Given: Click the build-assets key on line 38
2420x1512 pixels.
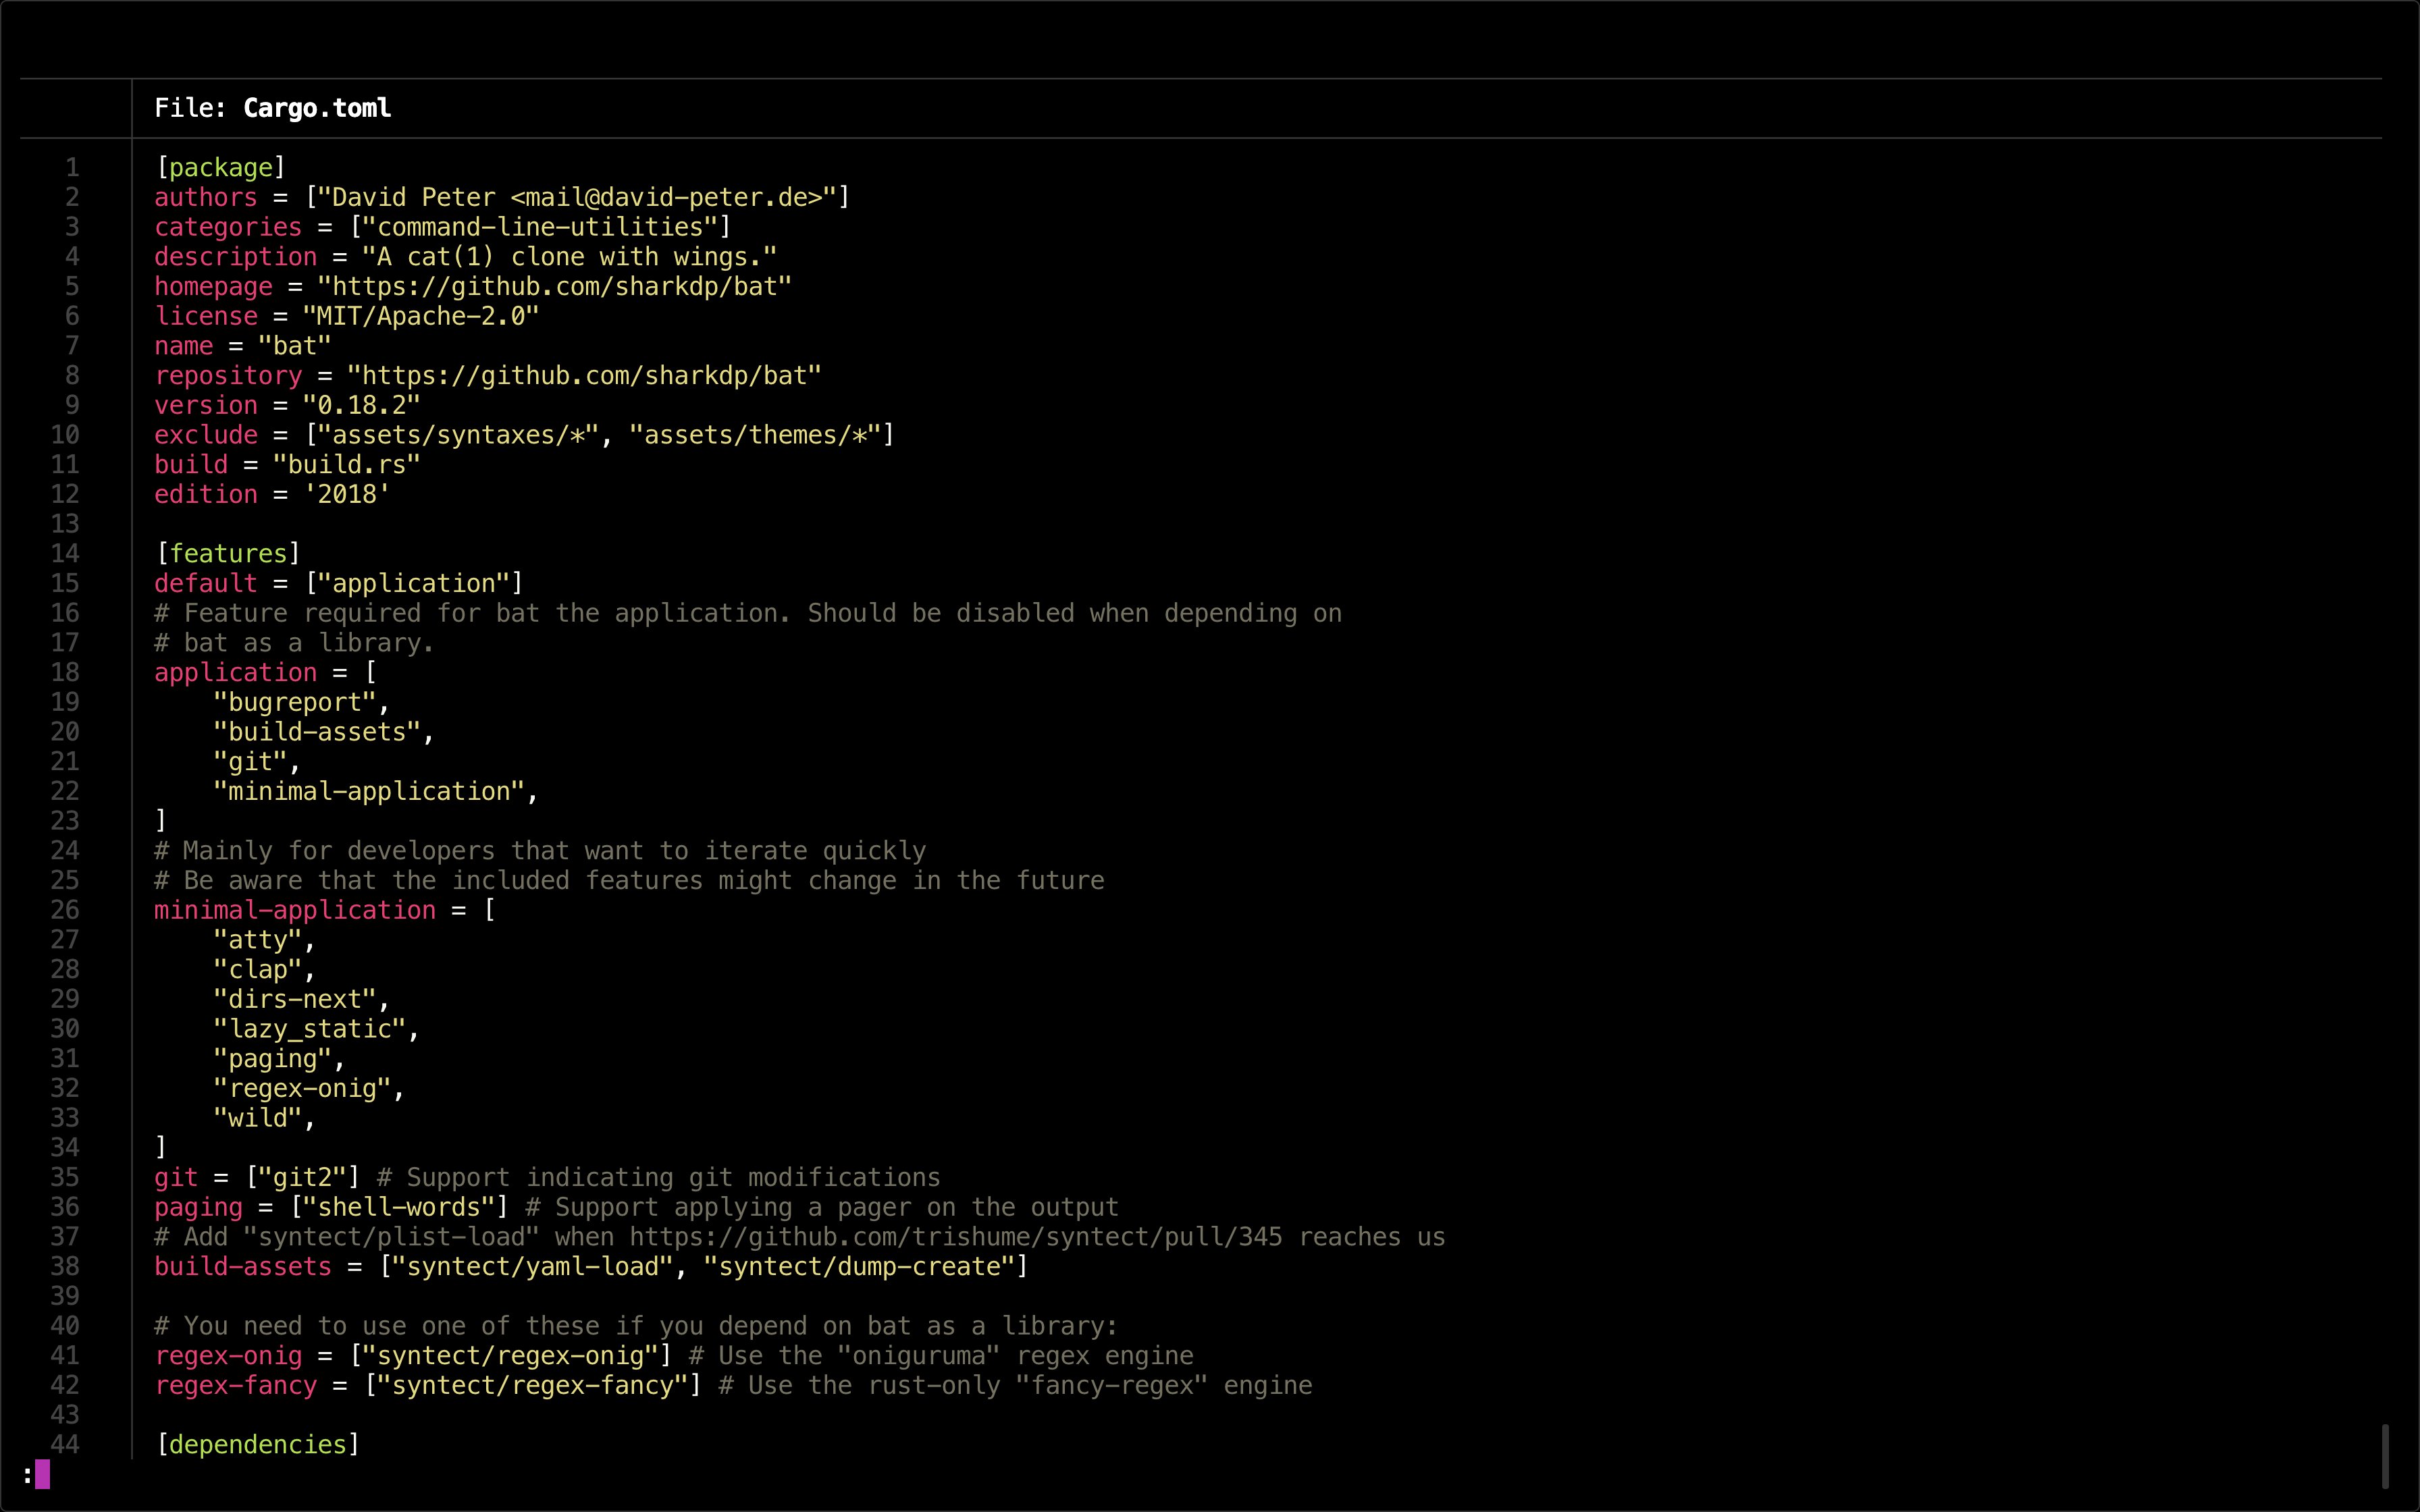Looking at the screenshot, I should click(243, 1266).
